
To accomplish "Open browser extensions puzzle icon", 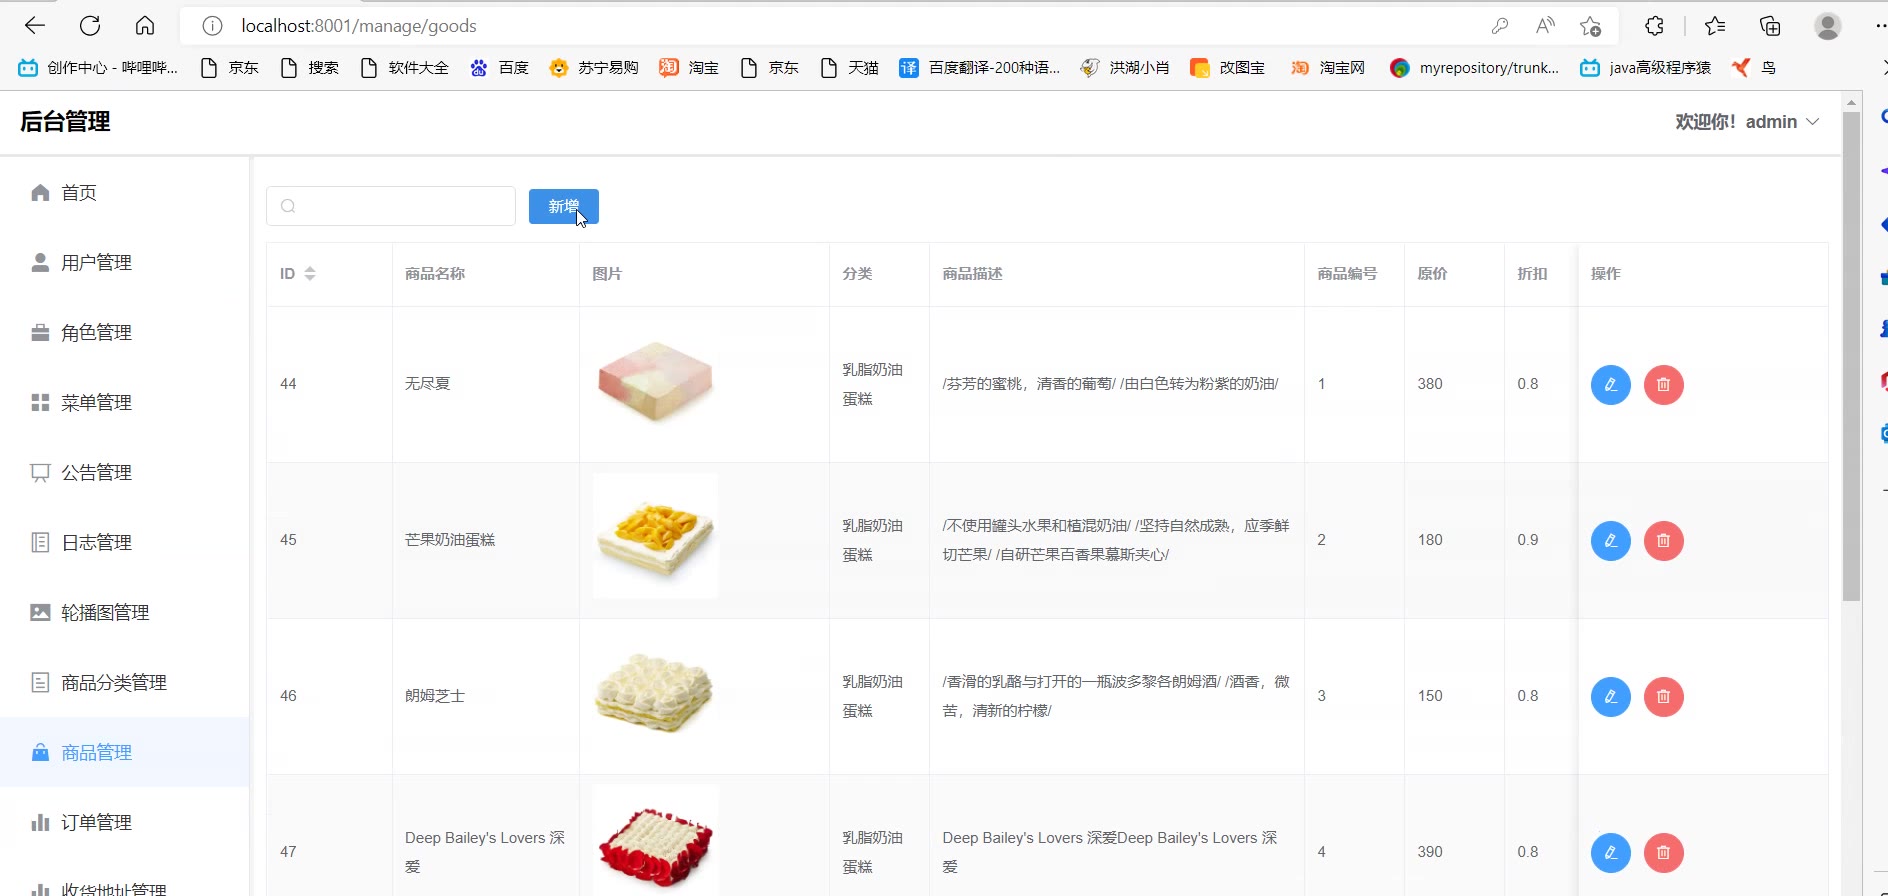I will (1654, 26).
